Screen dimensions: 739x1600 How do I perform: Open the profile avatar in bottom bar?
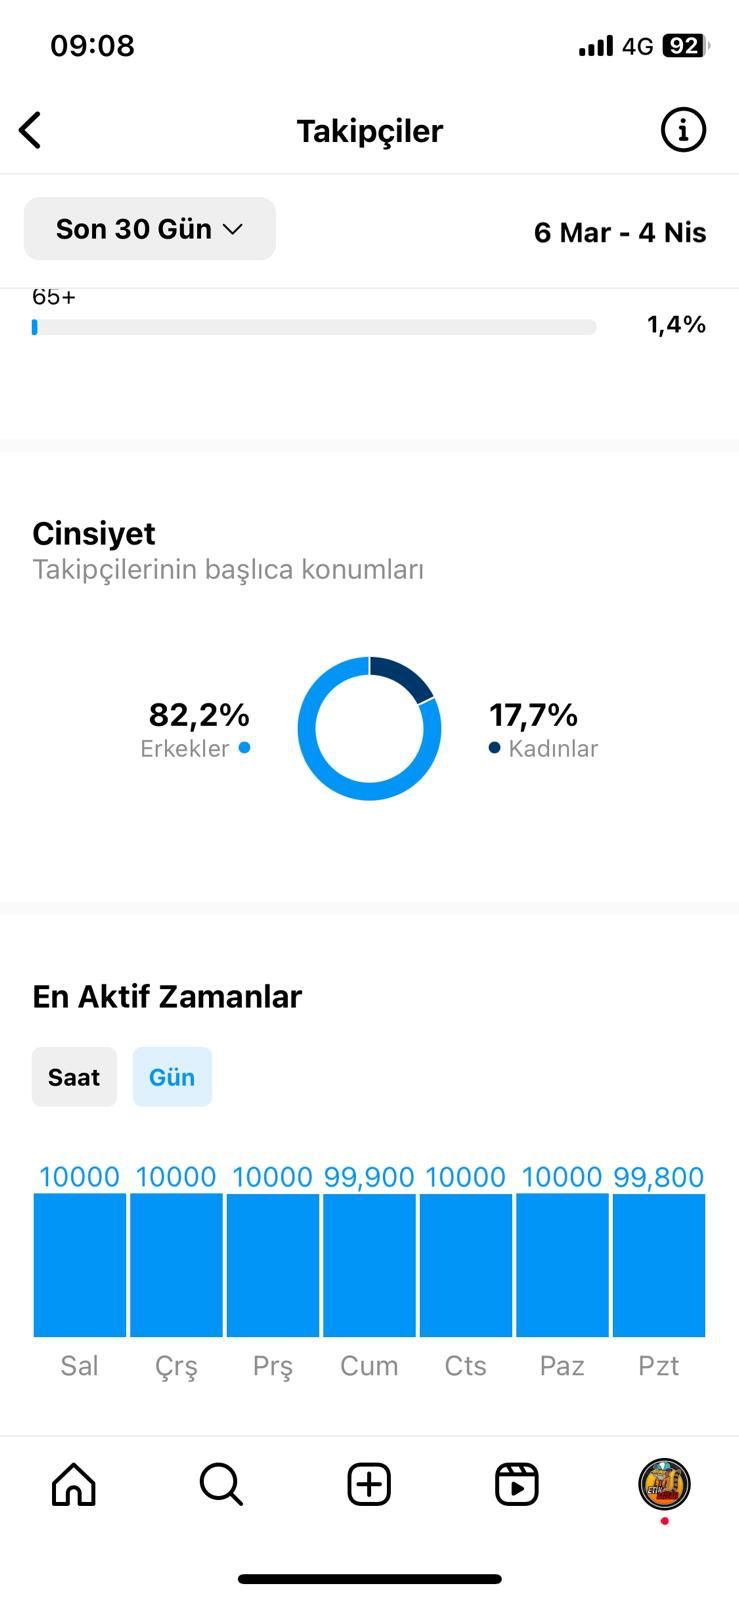665,1484
